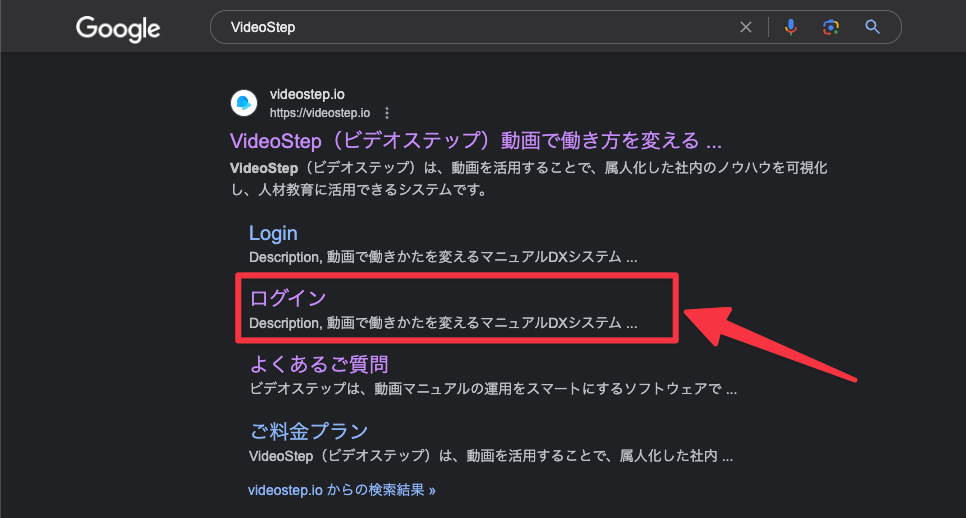Open the ログイン sitelink
Viewport: 966px width, 518px height.
(288, 298)
